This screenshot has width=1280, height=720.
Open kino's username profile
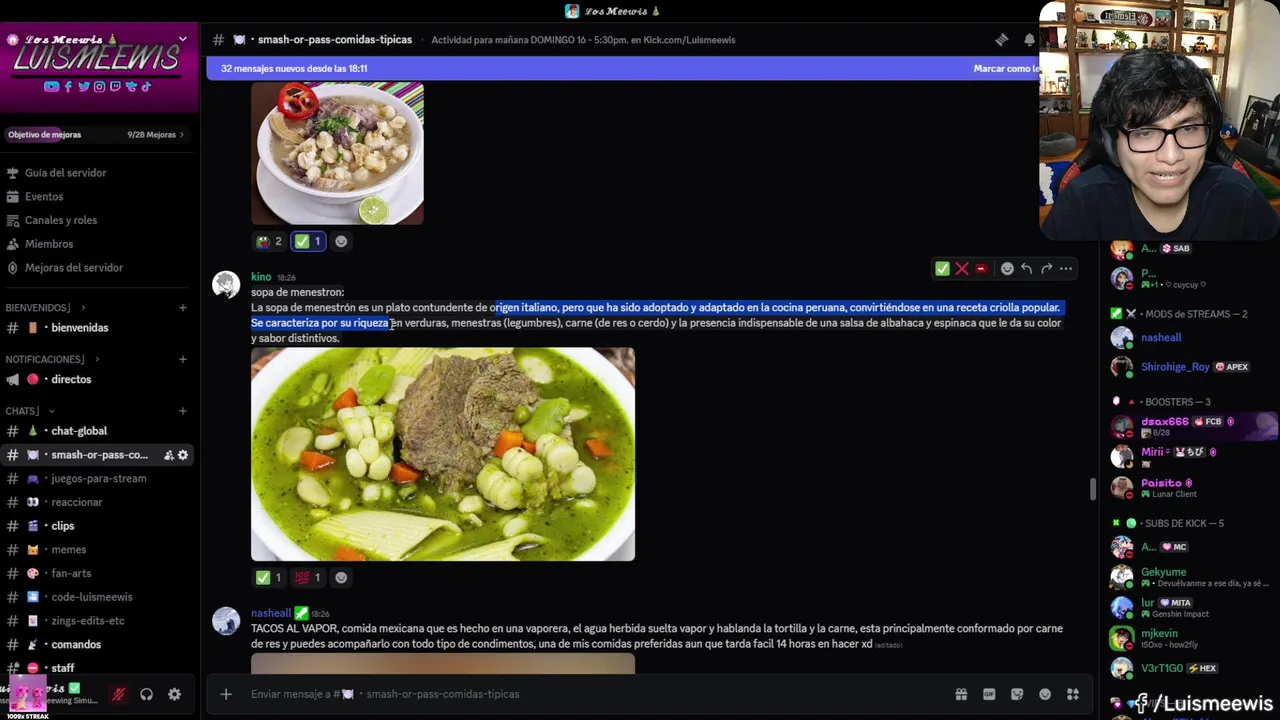click(x=261, y=277)
